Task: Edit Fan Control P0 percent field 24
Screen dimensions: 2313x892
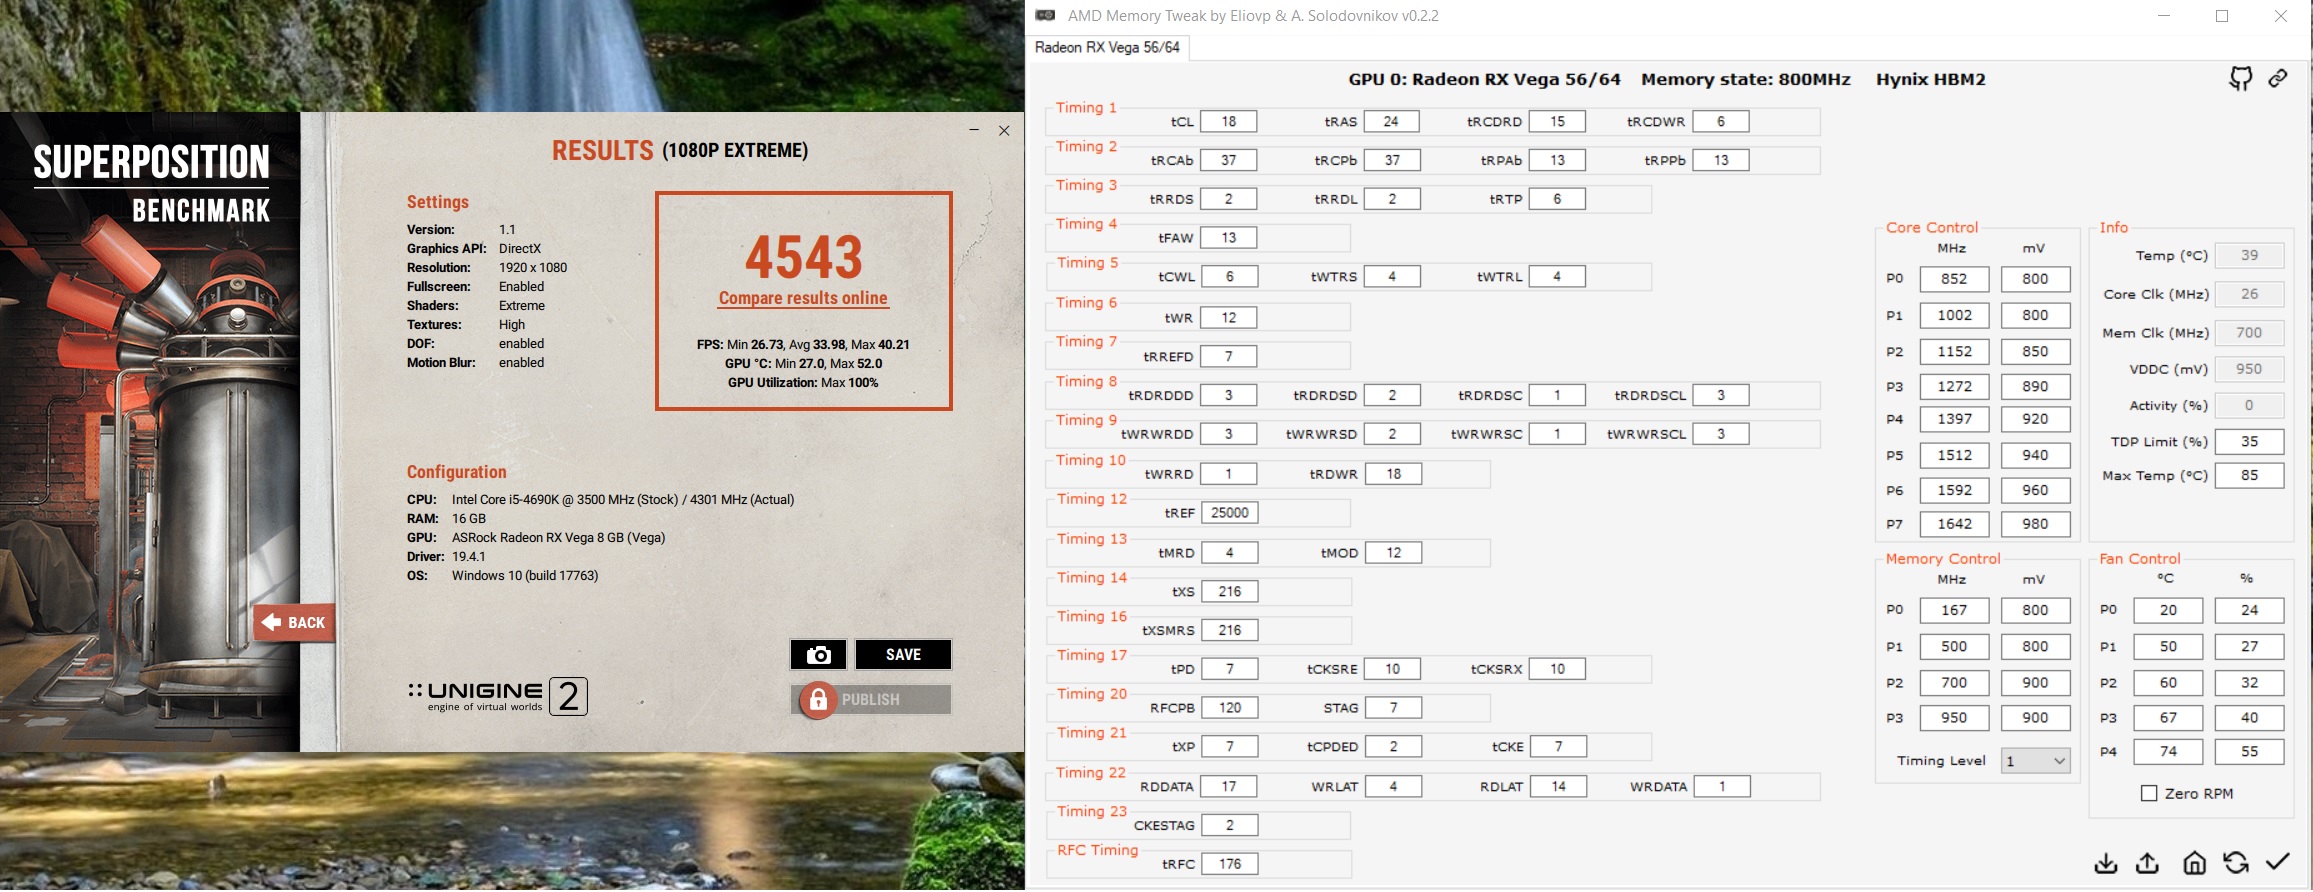Action: 2249,610
